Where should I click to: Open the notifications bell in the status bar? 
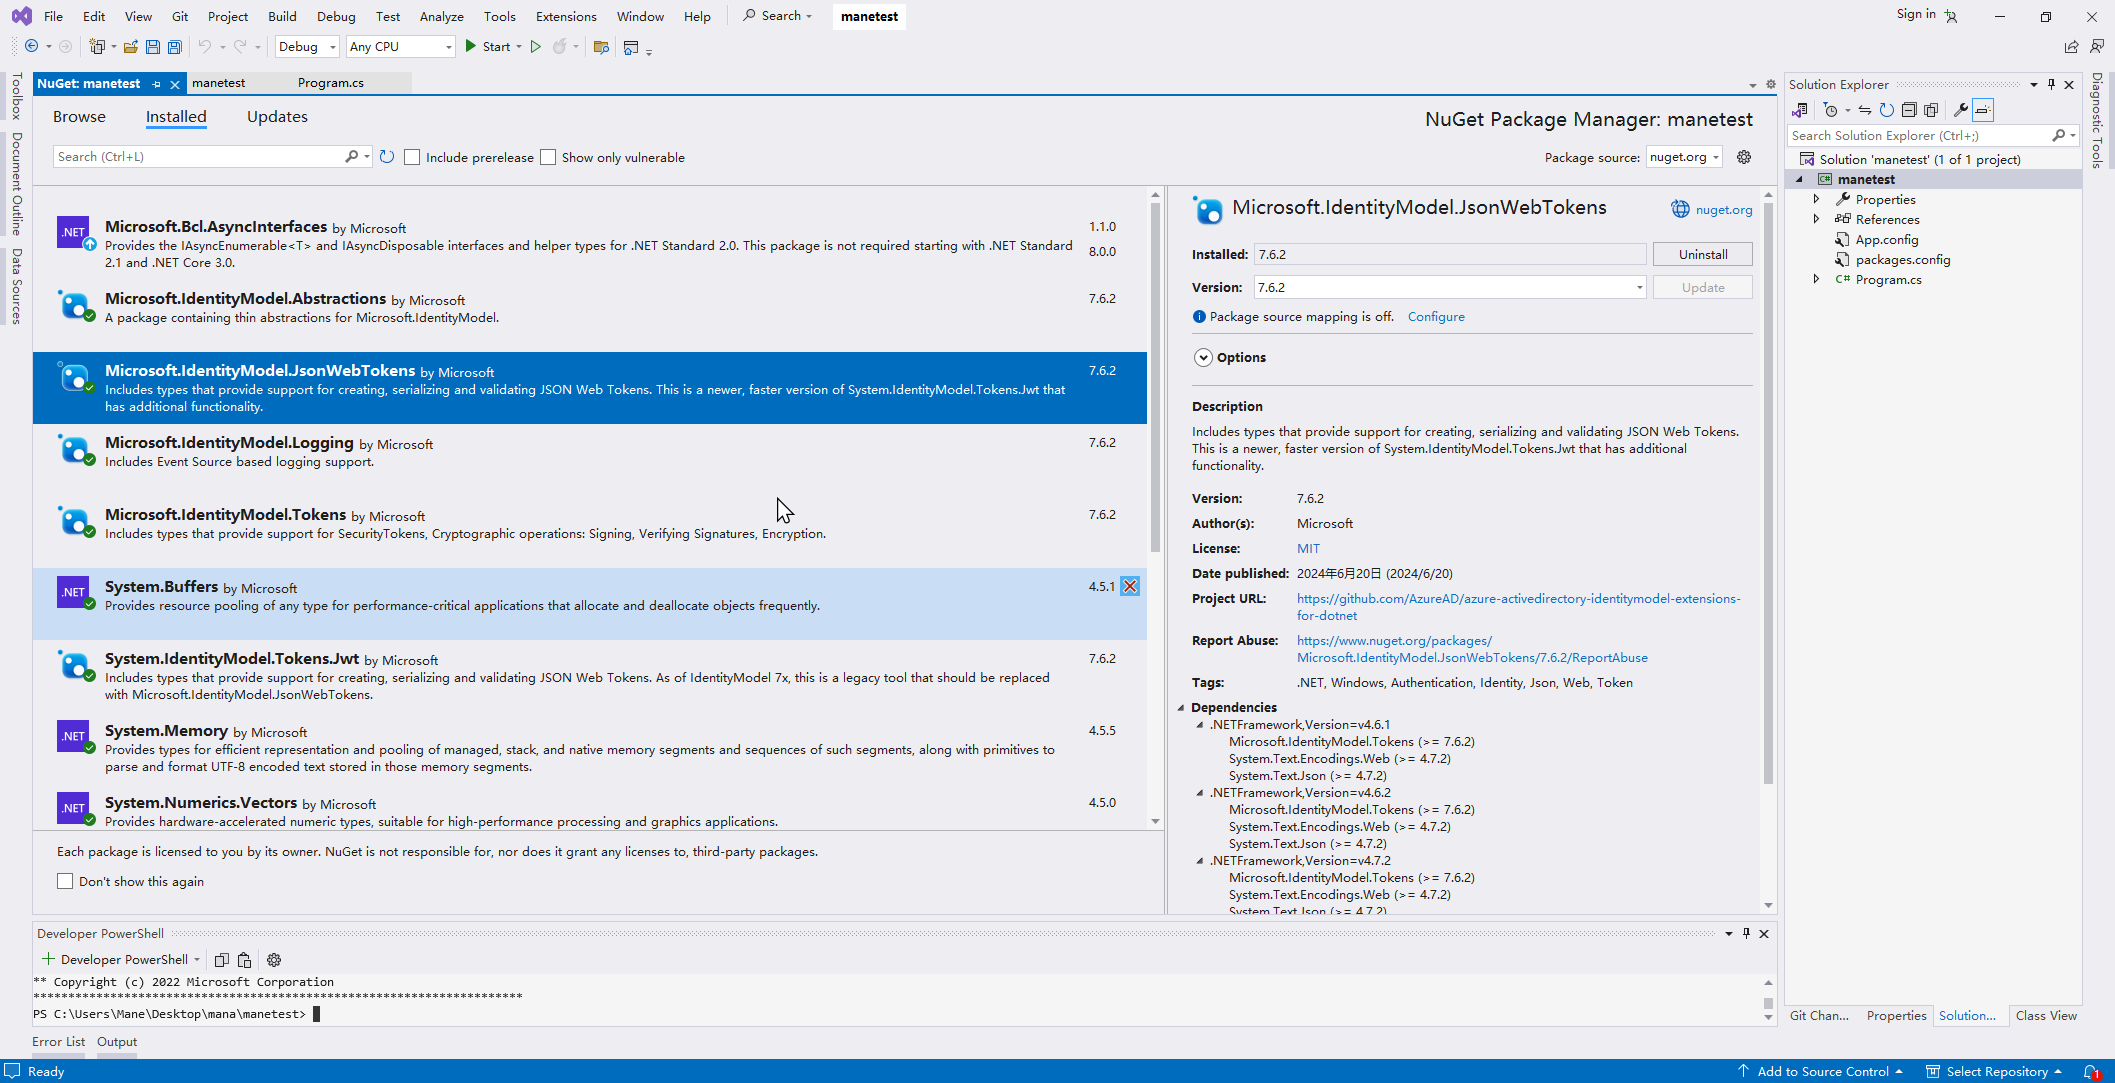tap(2091, 1071)
